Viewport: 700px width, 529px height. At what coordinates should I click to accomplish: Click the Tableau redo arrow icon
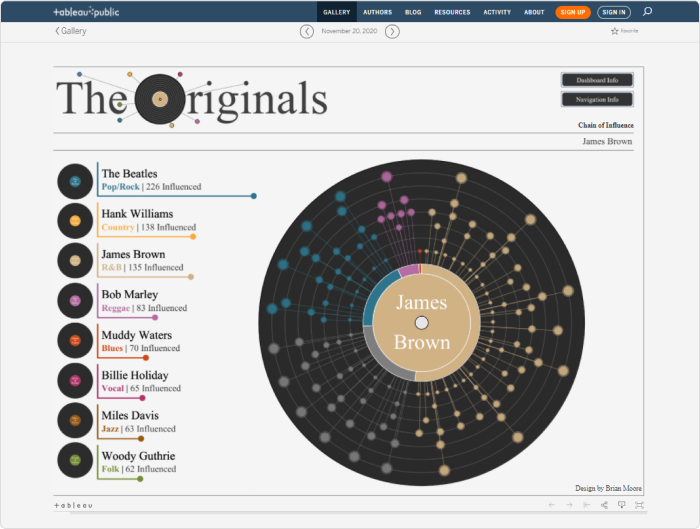click(569, 505)
